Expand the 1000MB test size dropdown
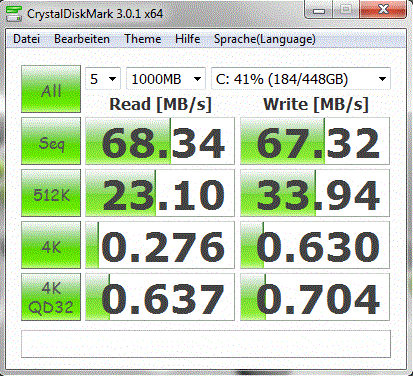This screenshot has width=413, height=376. click(166, 79)
